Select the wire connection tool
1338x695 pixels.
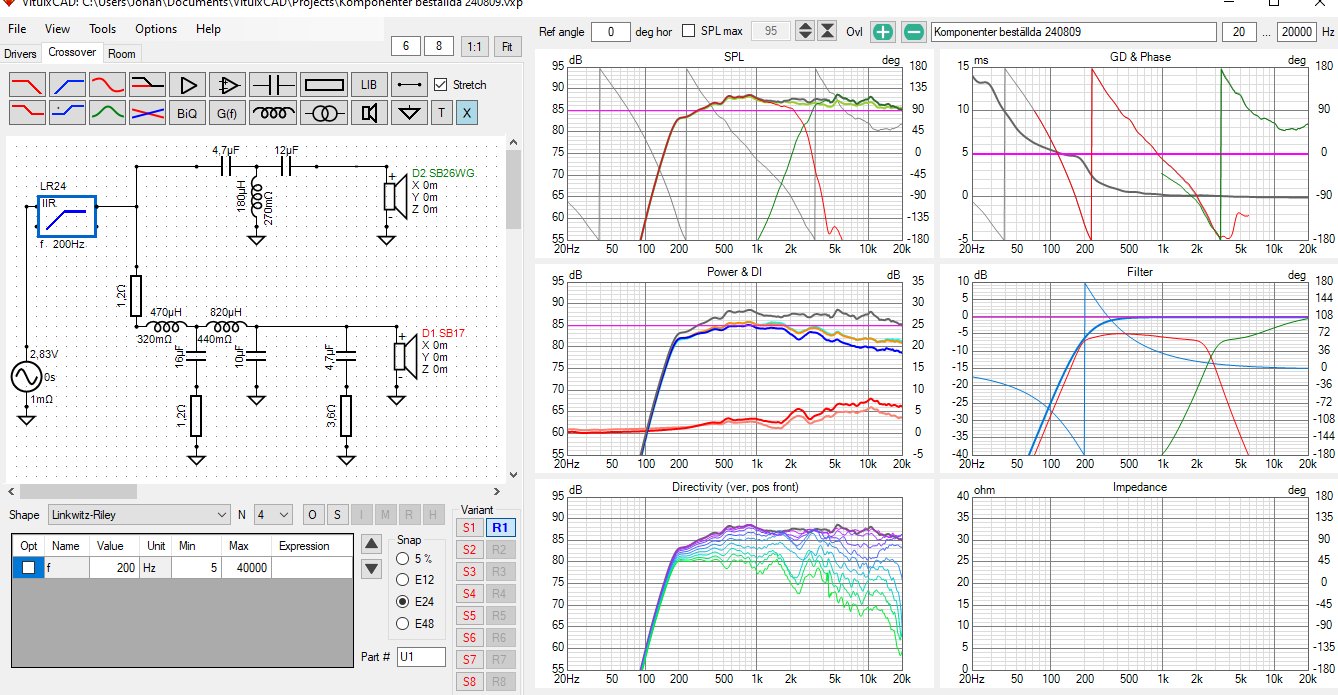coord(409,84)
